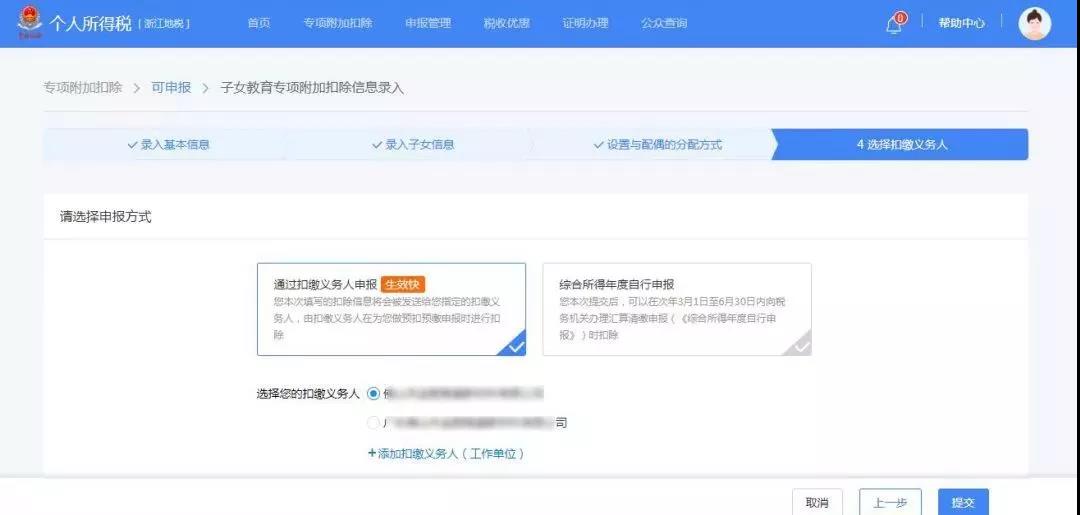Go to 申报管理 menu item
Viewport: 1080px width, 515px height.
[428, 23]
